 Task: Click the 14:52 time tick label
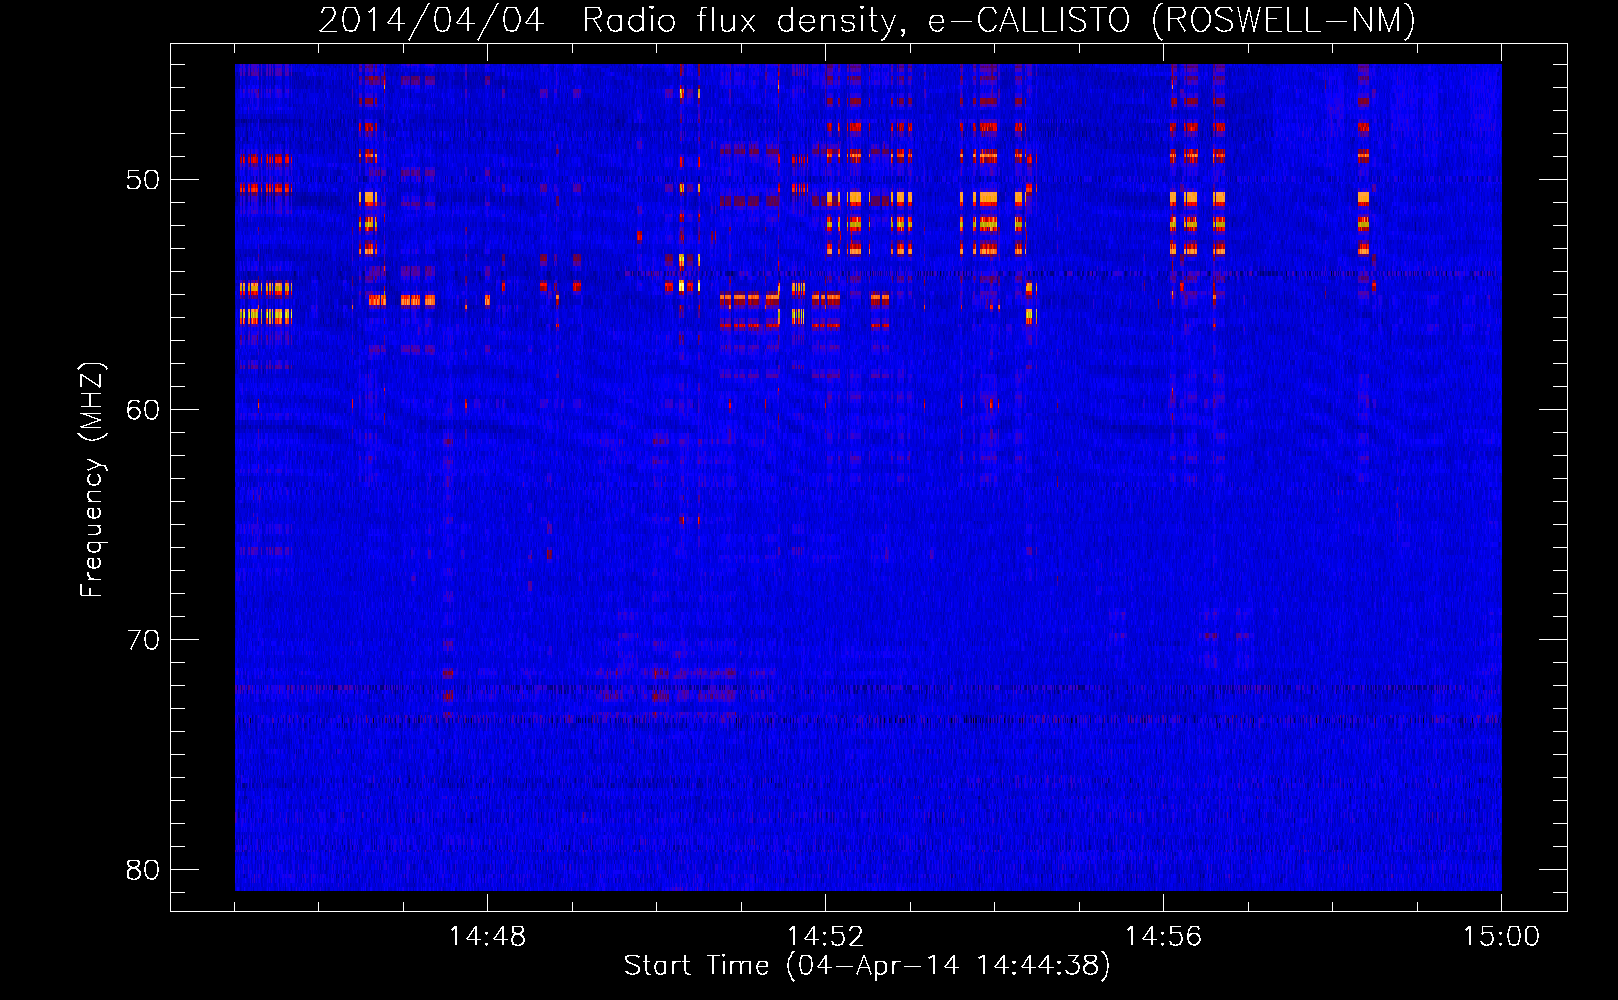(x=825, y=937)
